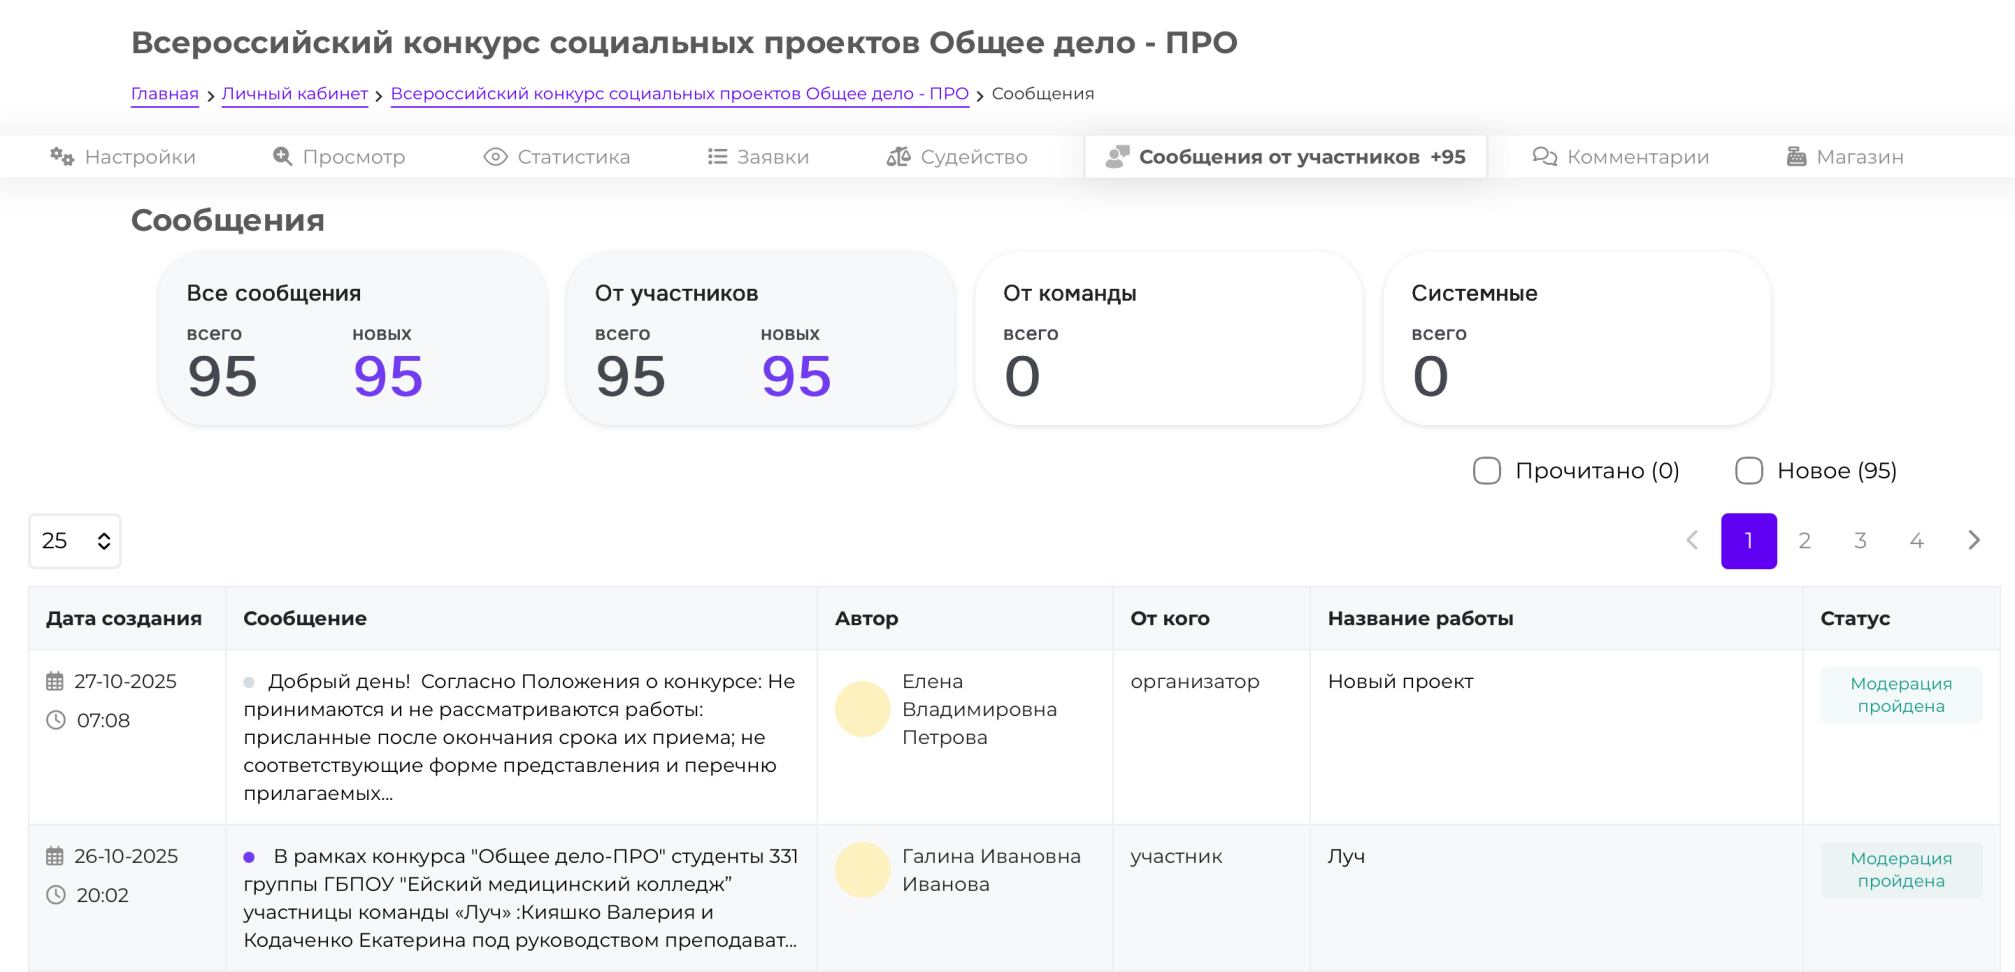This screenshot has width=2015, height=972.
Task: Open the Главная breadcrumb link
Action: pos(165,94)
